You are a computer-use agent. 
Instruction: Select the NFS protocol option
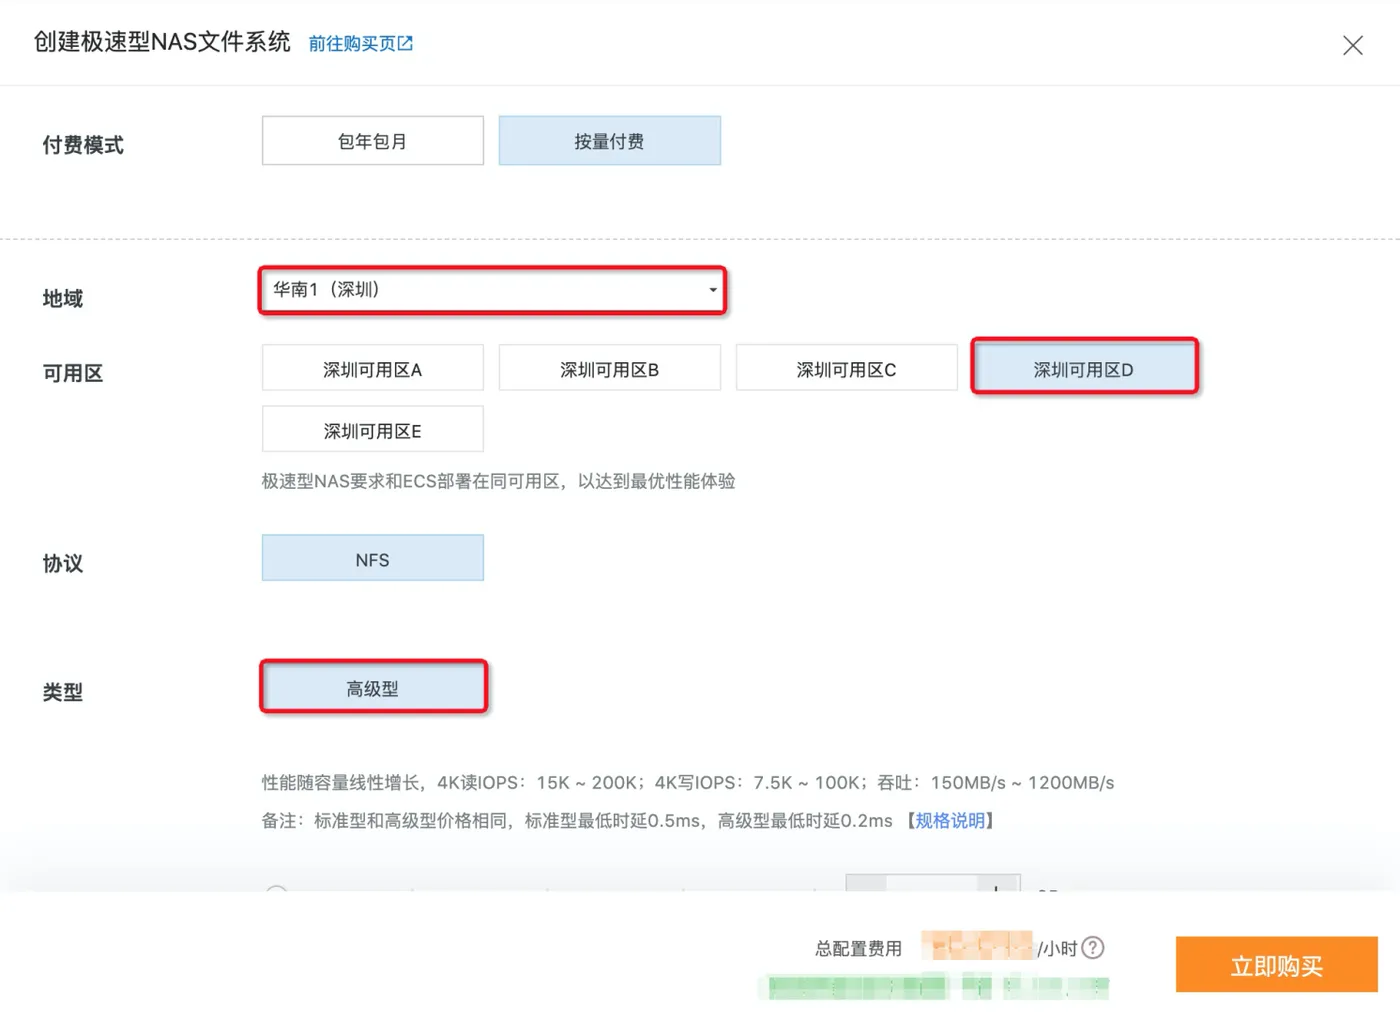[x=372, y=559]
